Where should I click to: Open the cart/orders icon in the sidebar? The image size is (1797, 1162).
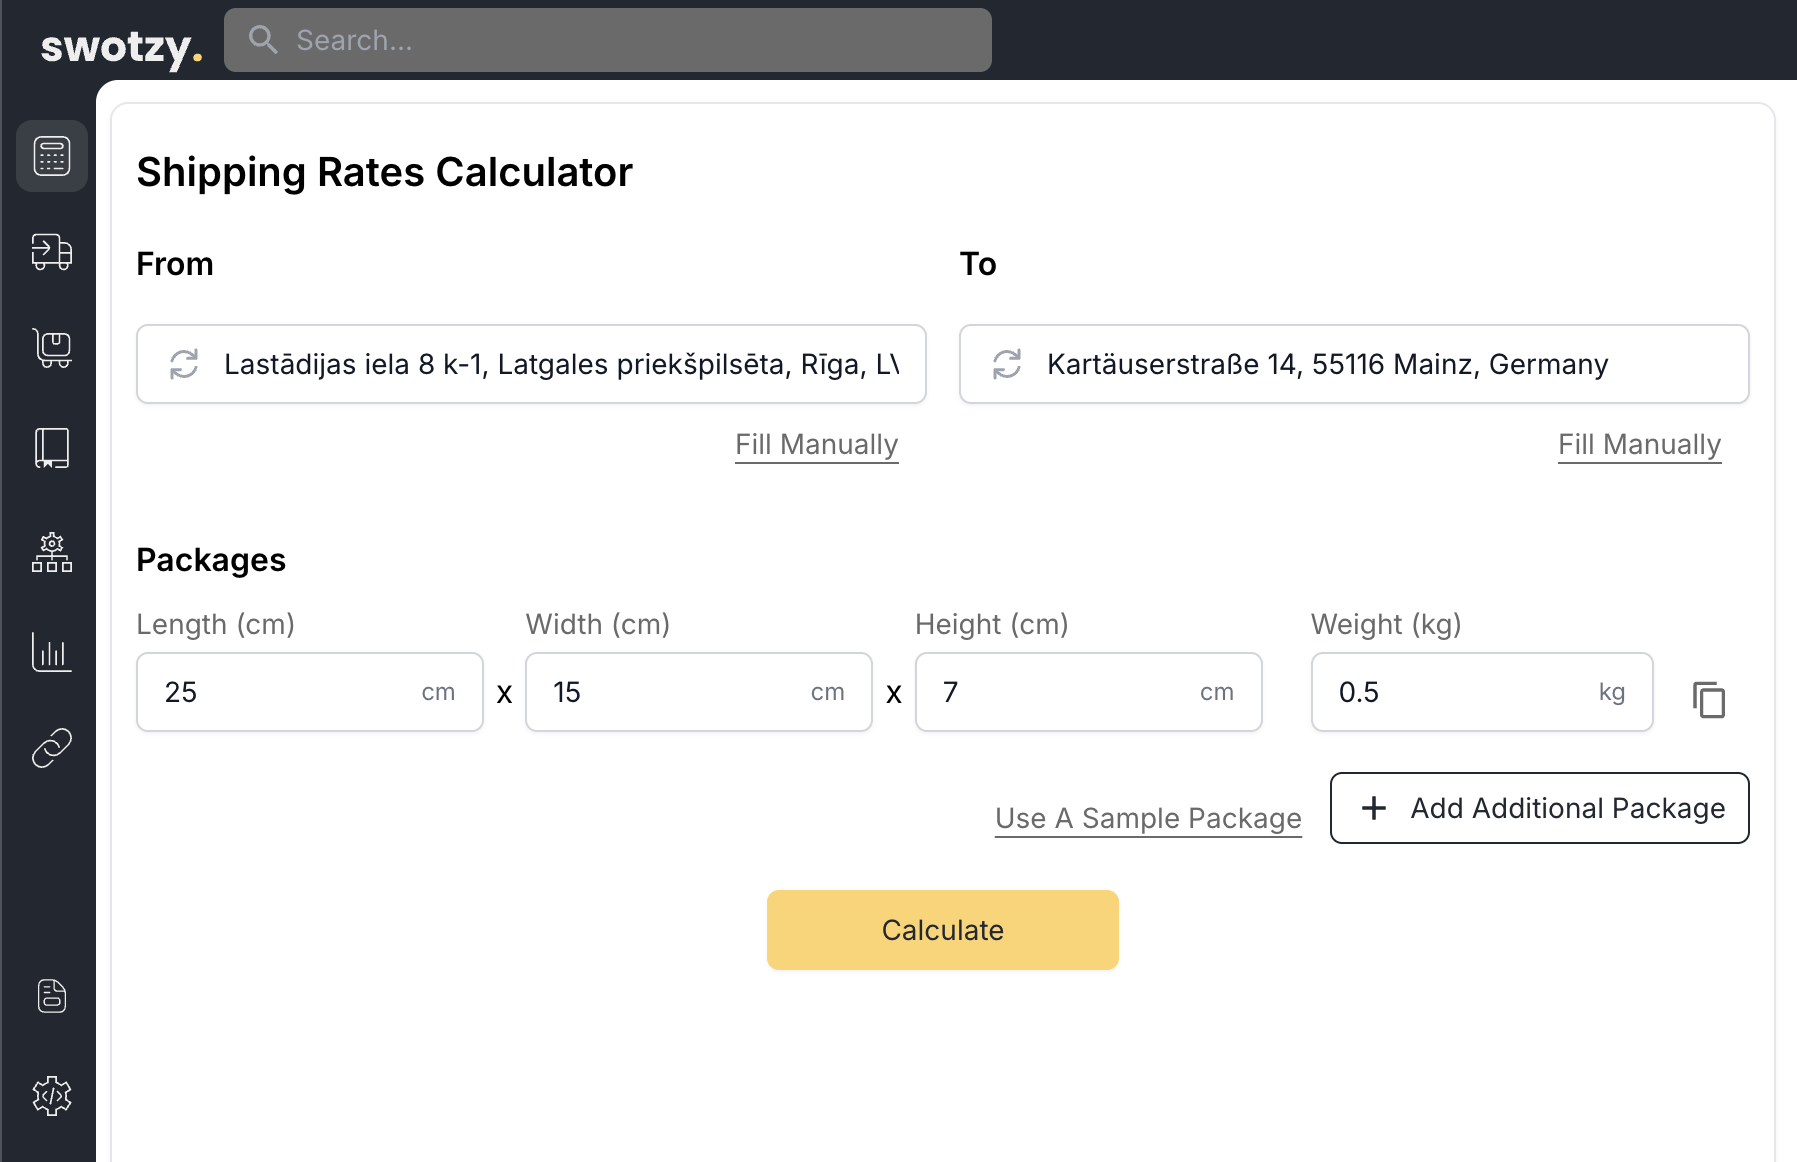coord(51,349)
